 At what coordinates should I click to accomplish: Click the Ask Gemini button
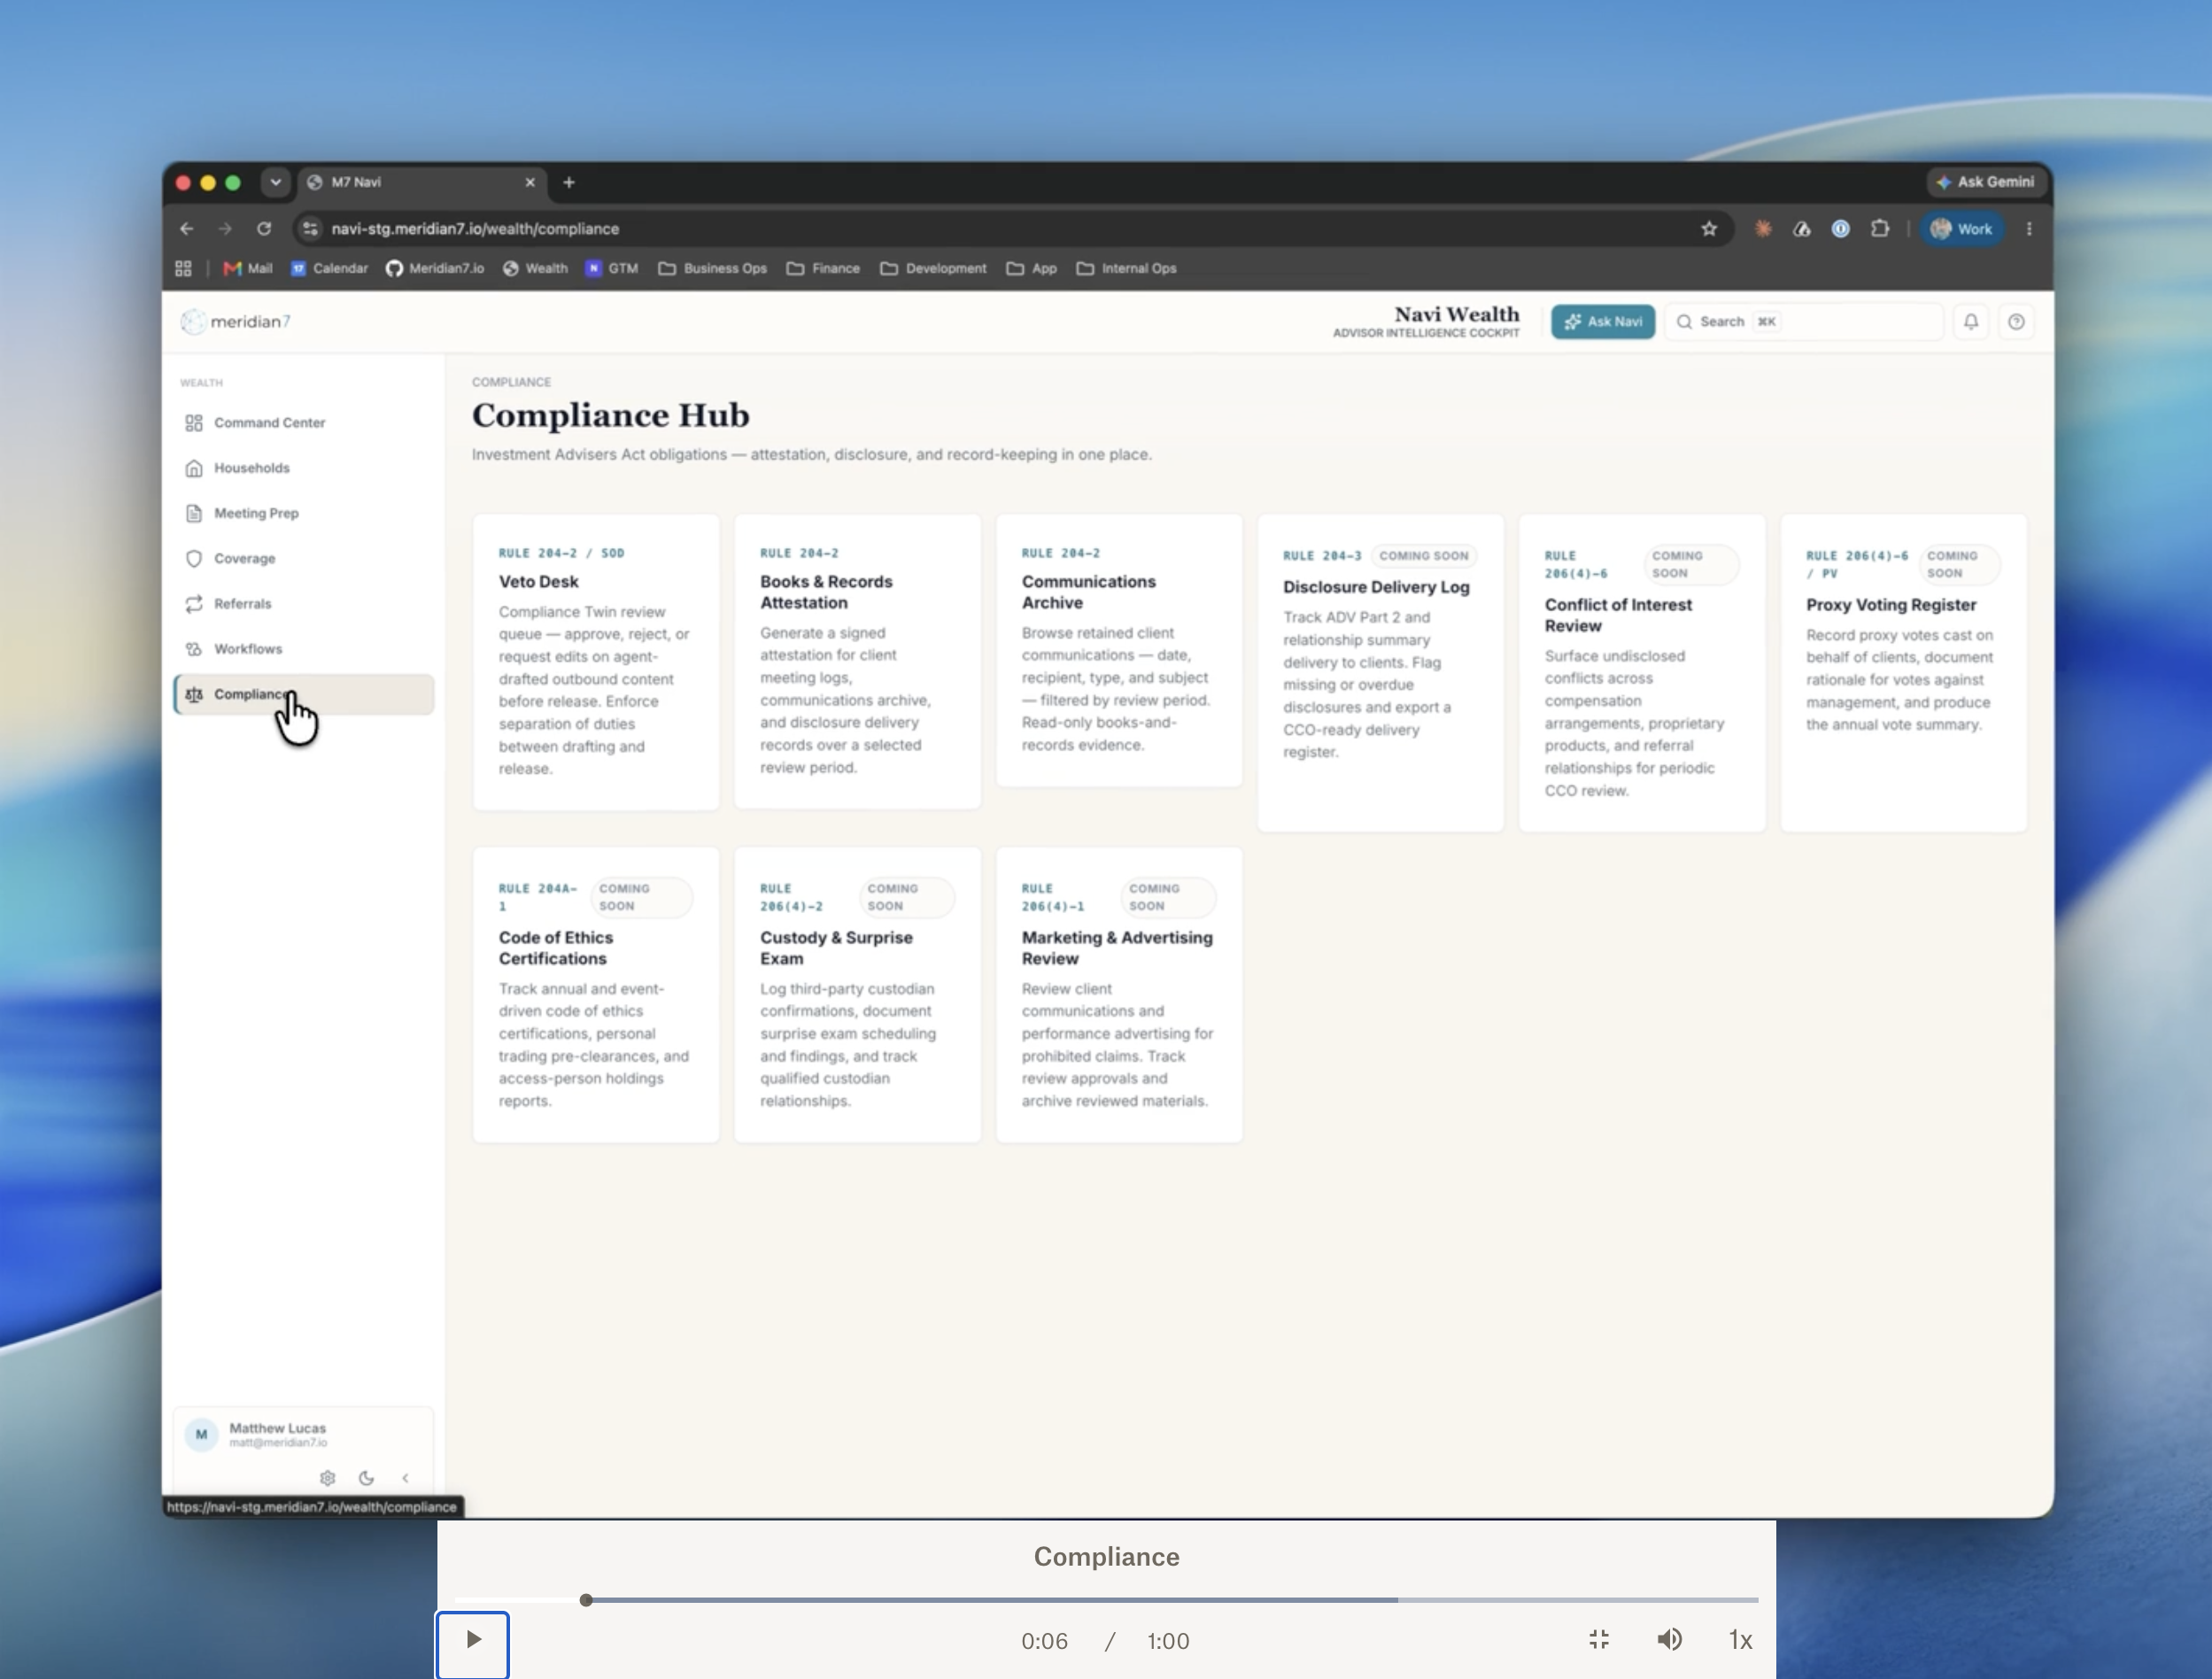pyautogui.click(x=1985, y=182)
